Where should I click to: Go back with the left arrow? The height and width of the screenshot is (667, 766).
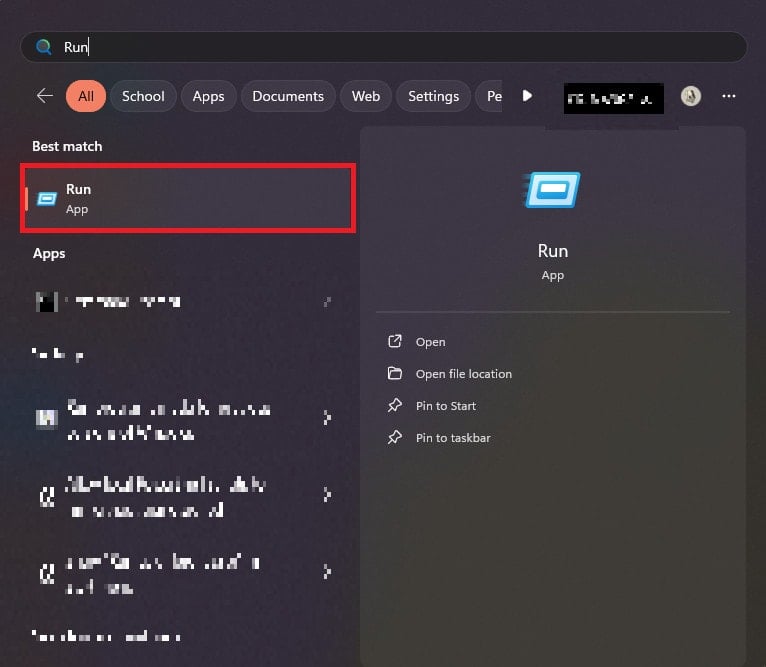pyautogui.click(x=45, y=96)
